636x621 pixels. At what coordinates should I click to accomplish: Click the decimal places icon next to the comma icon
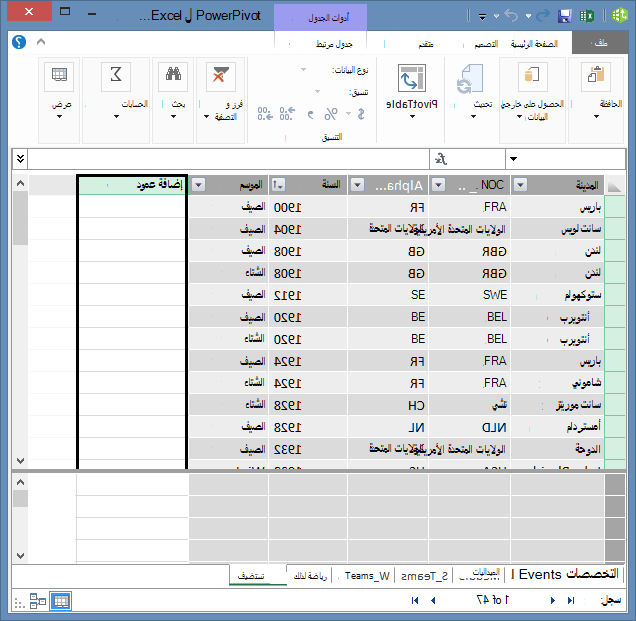(287, 114)
